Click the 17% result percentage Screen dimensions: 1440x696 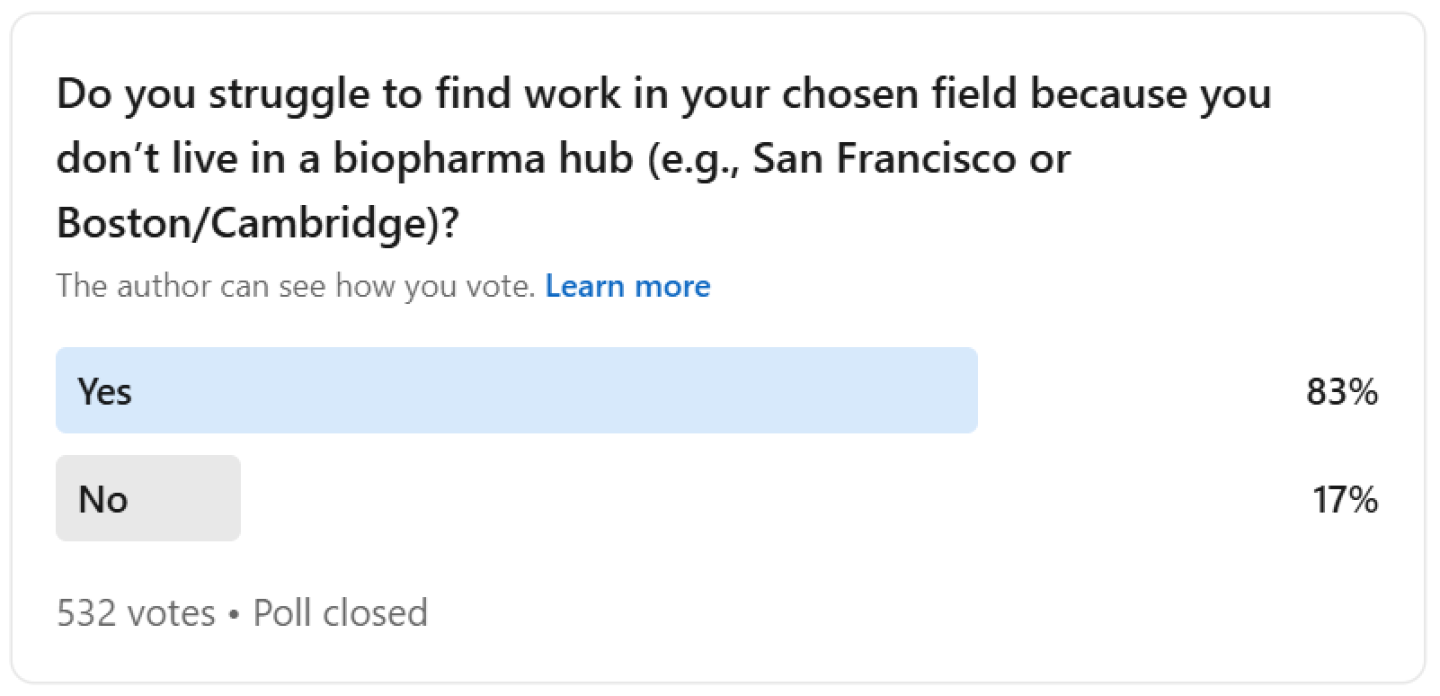(x=1345, y=499)
